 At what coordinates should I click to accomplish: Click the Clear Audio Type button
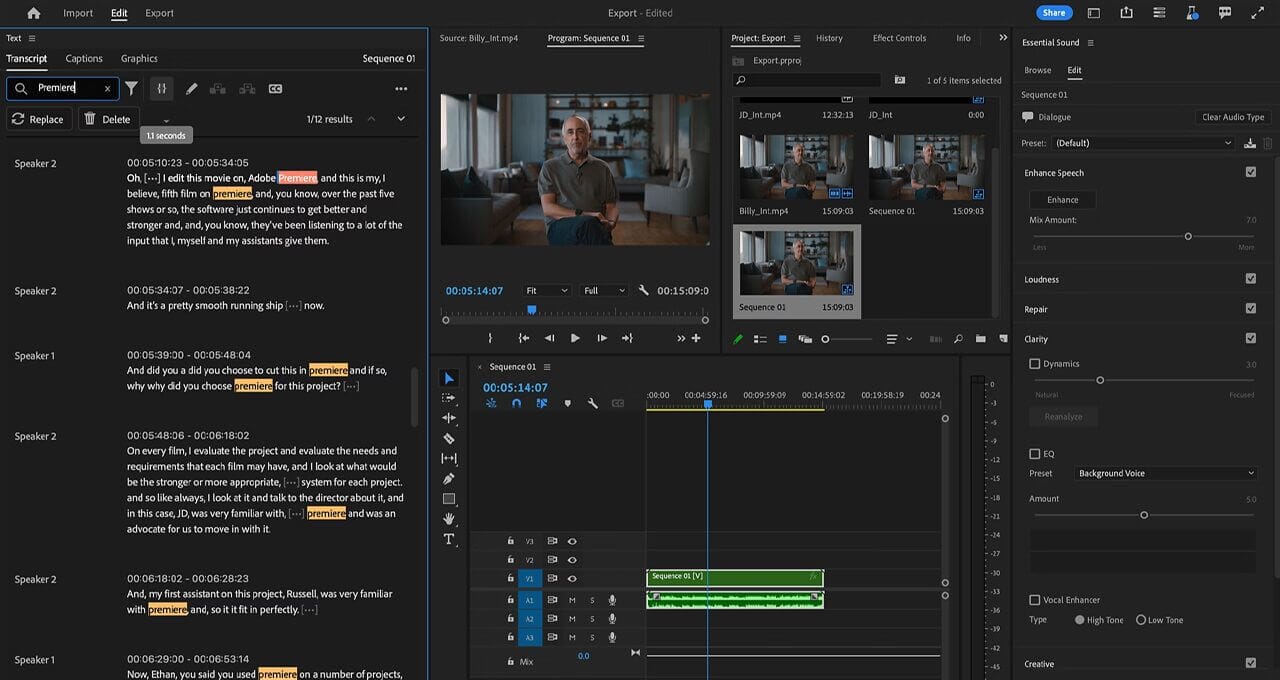[x=1233, y=117]
